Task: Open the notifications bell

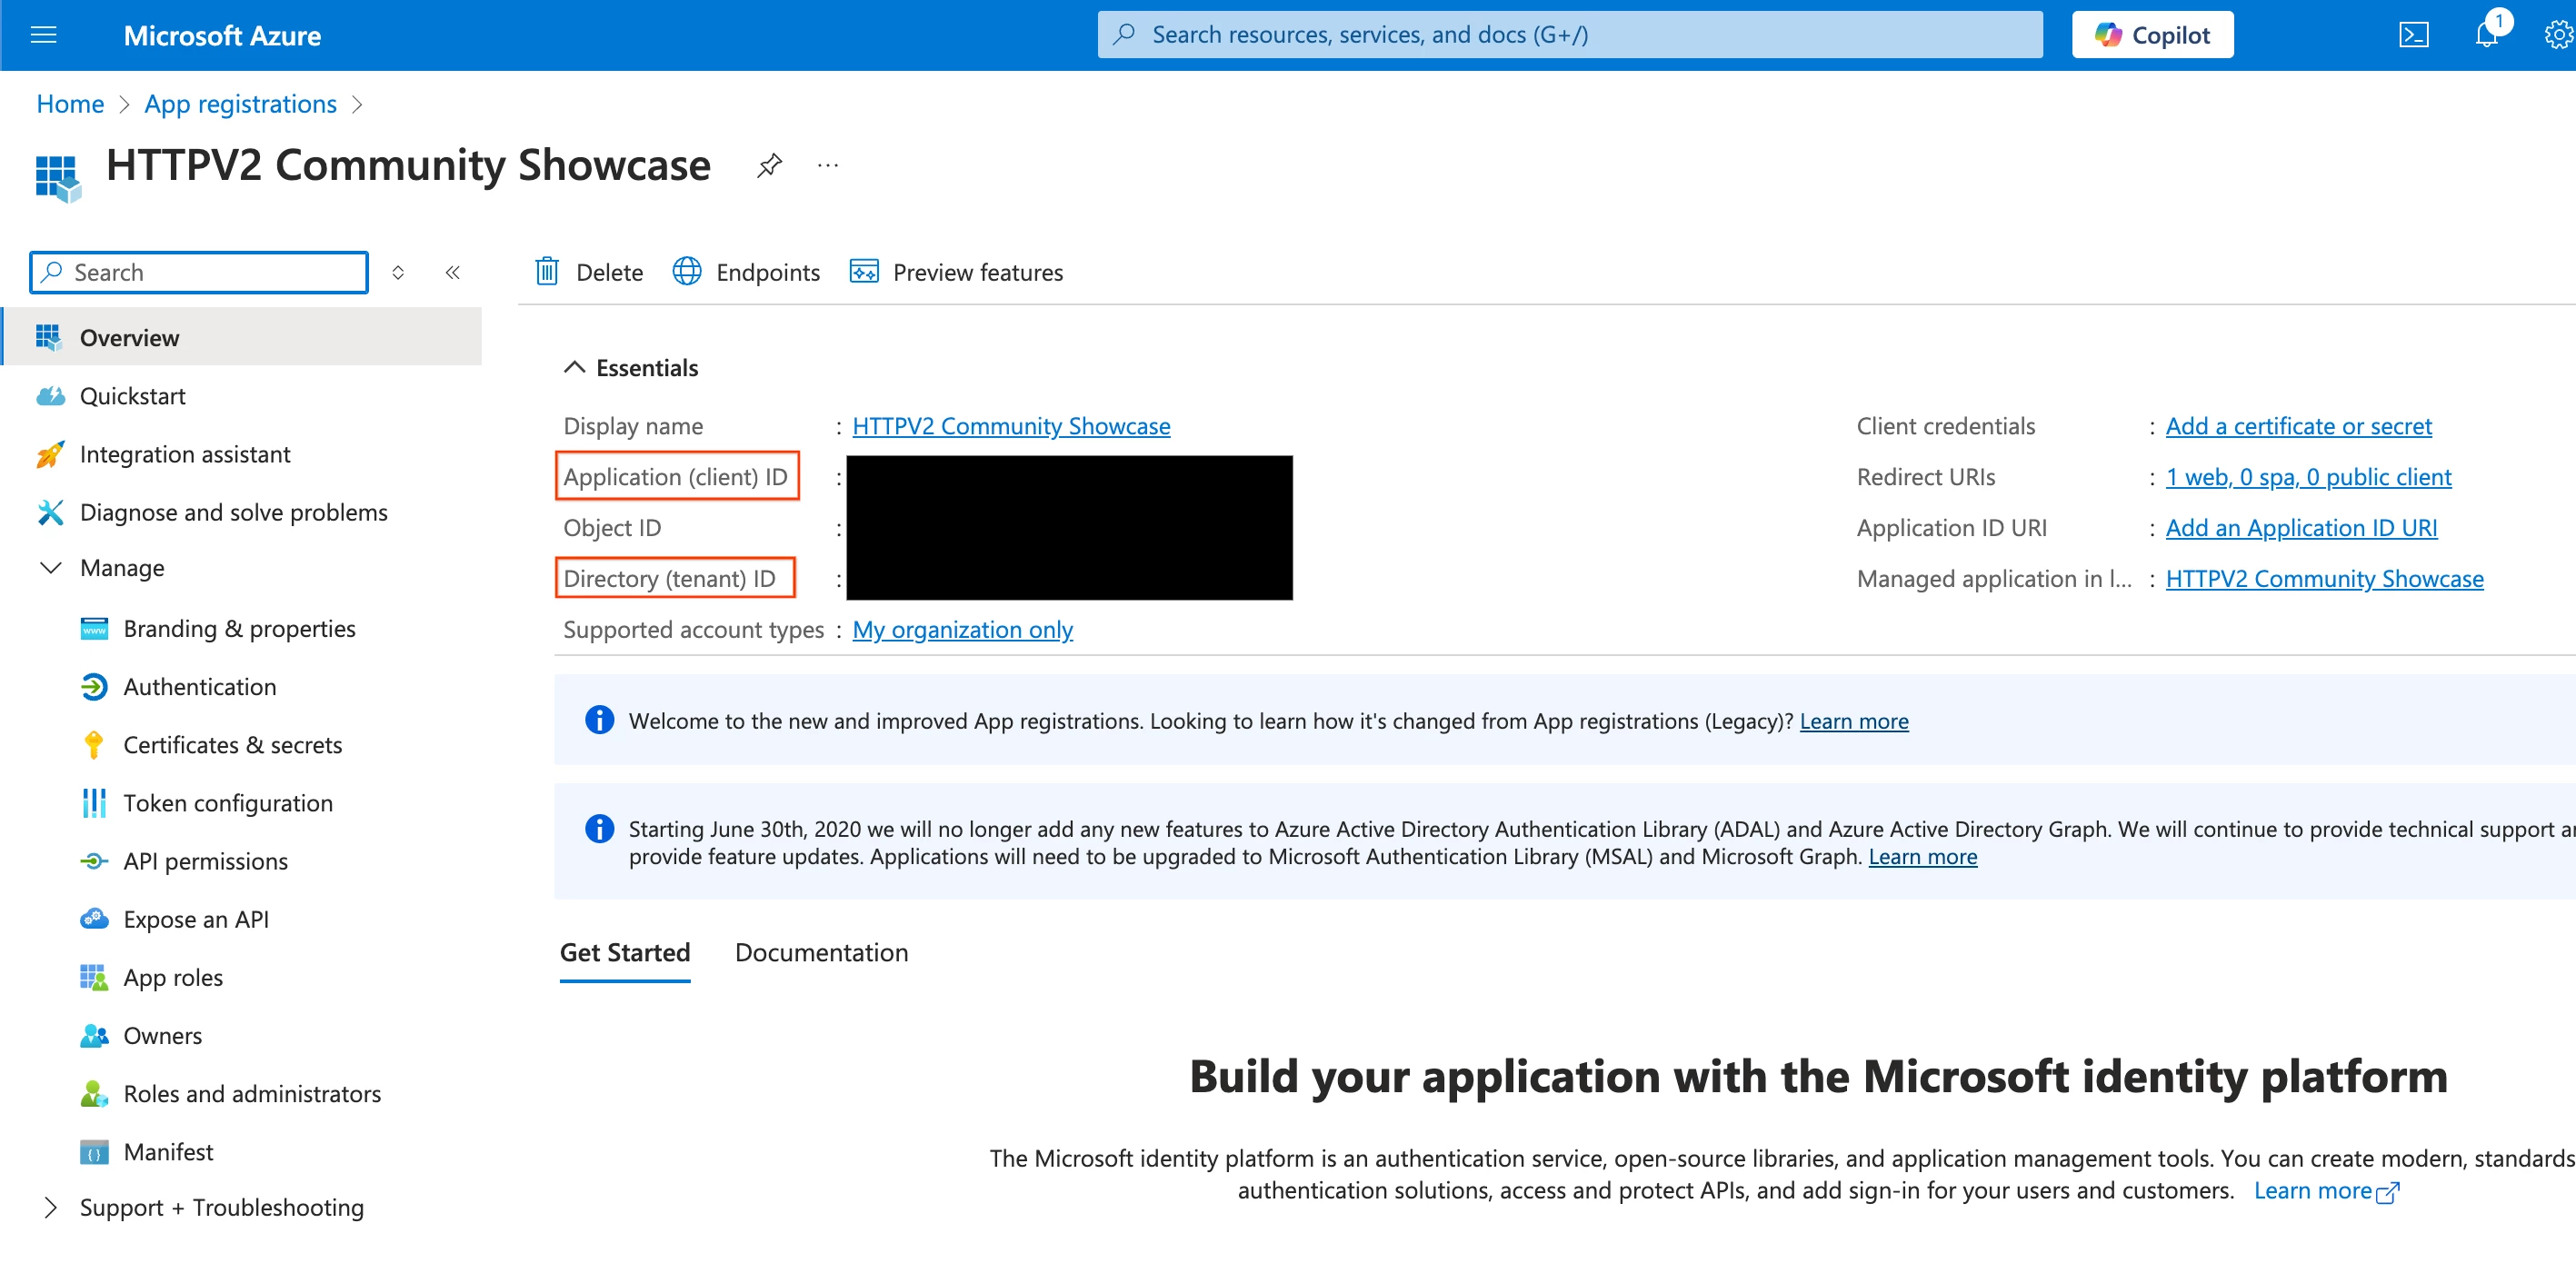Action: coord(2486,35)
